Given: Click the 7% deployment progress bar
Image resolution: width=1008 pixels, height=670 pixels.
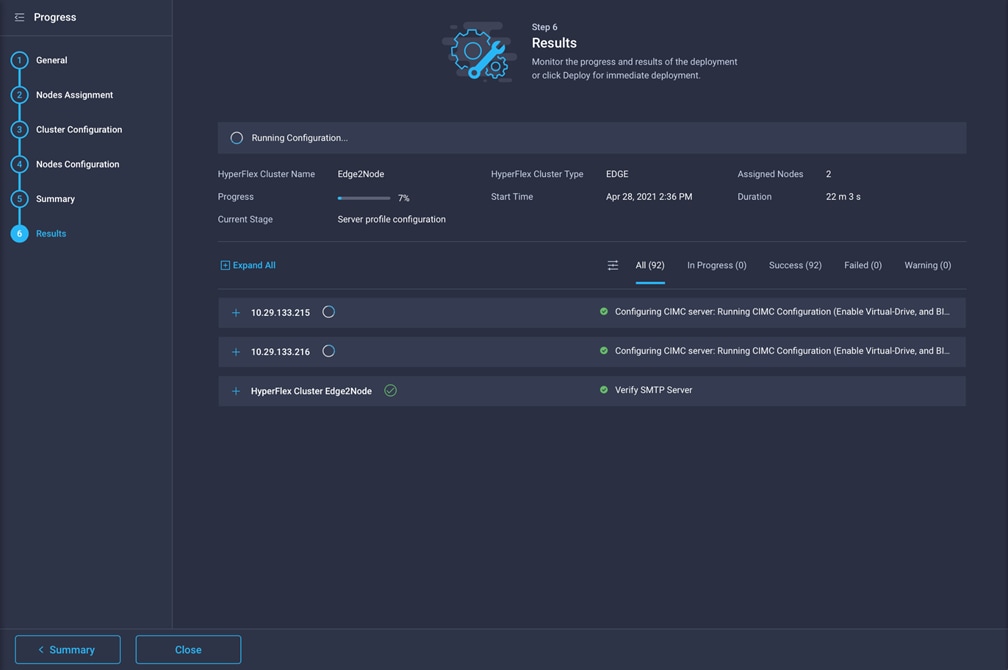Looking at the screenshot, I should (364, 198).
